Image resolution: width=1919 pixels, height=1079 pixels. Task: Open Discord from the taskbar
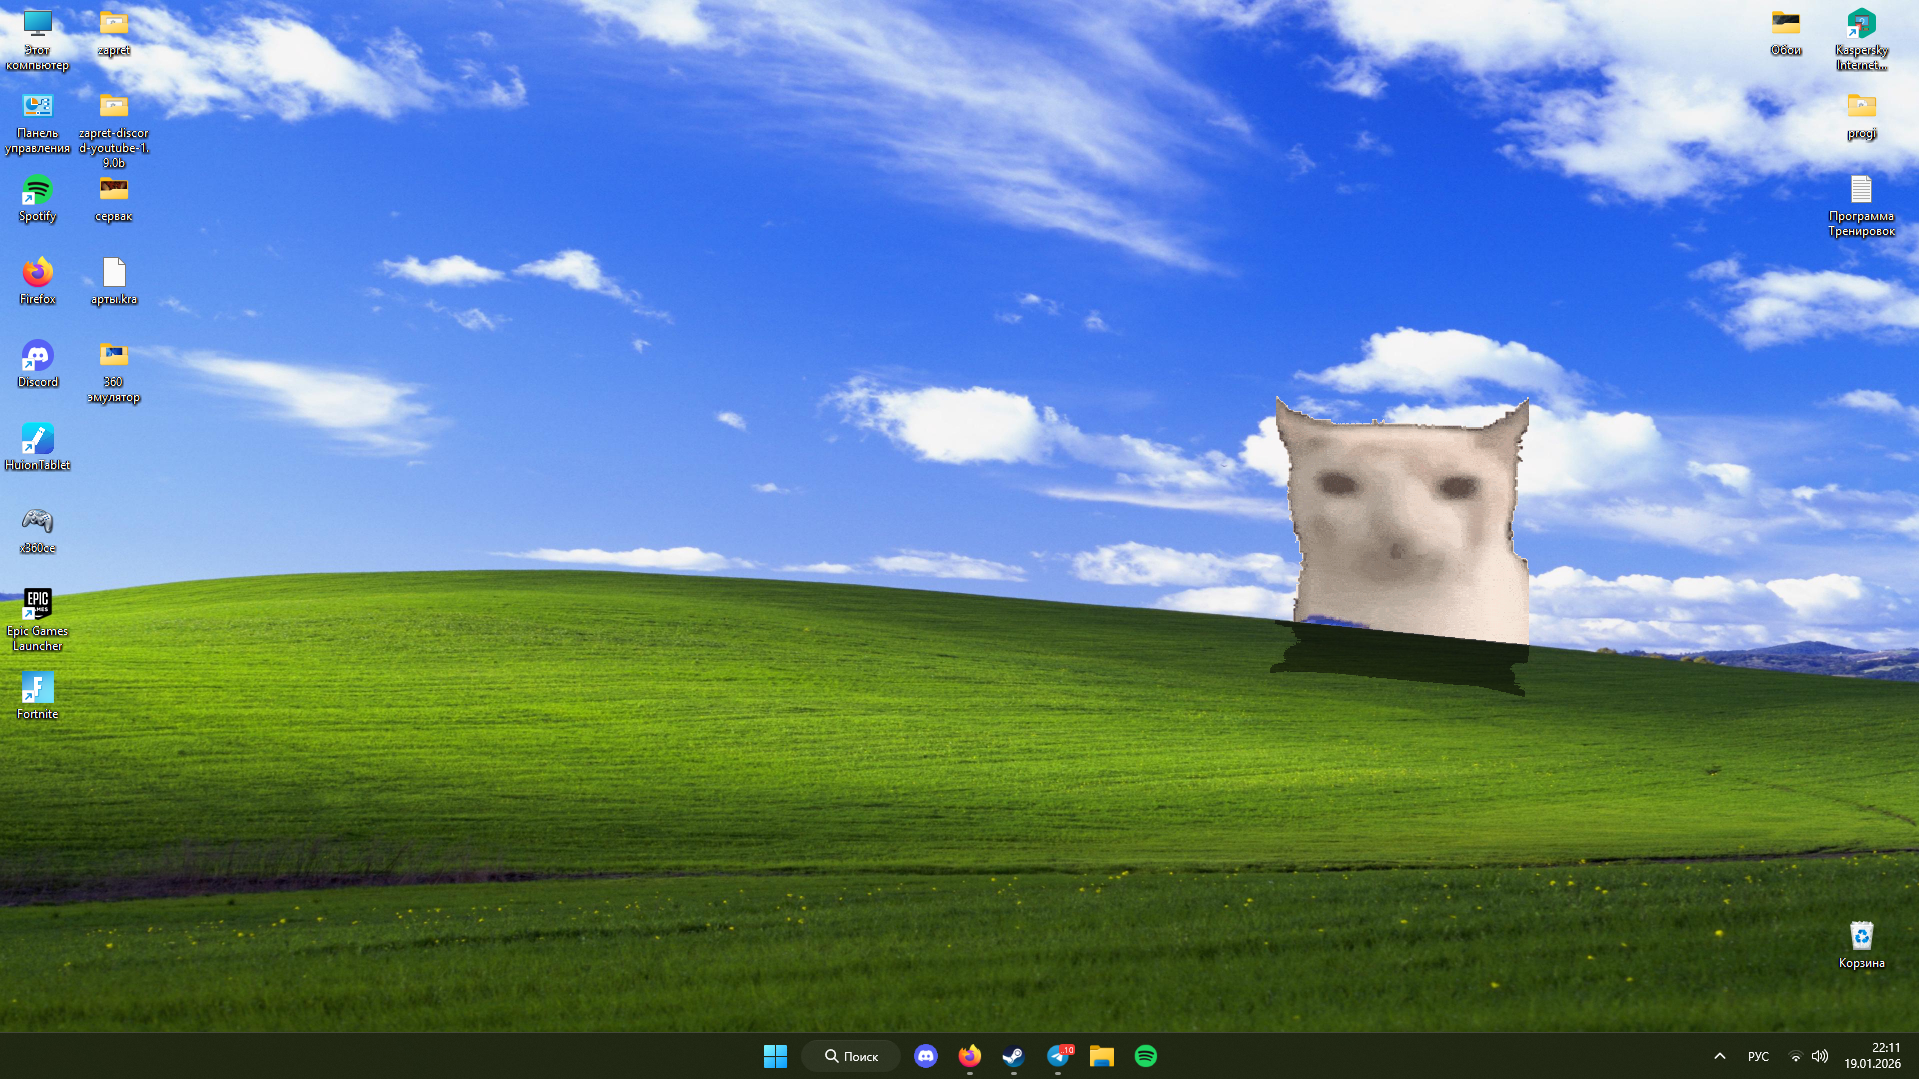(926, 1056)
